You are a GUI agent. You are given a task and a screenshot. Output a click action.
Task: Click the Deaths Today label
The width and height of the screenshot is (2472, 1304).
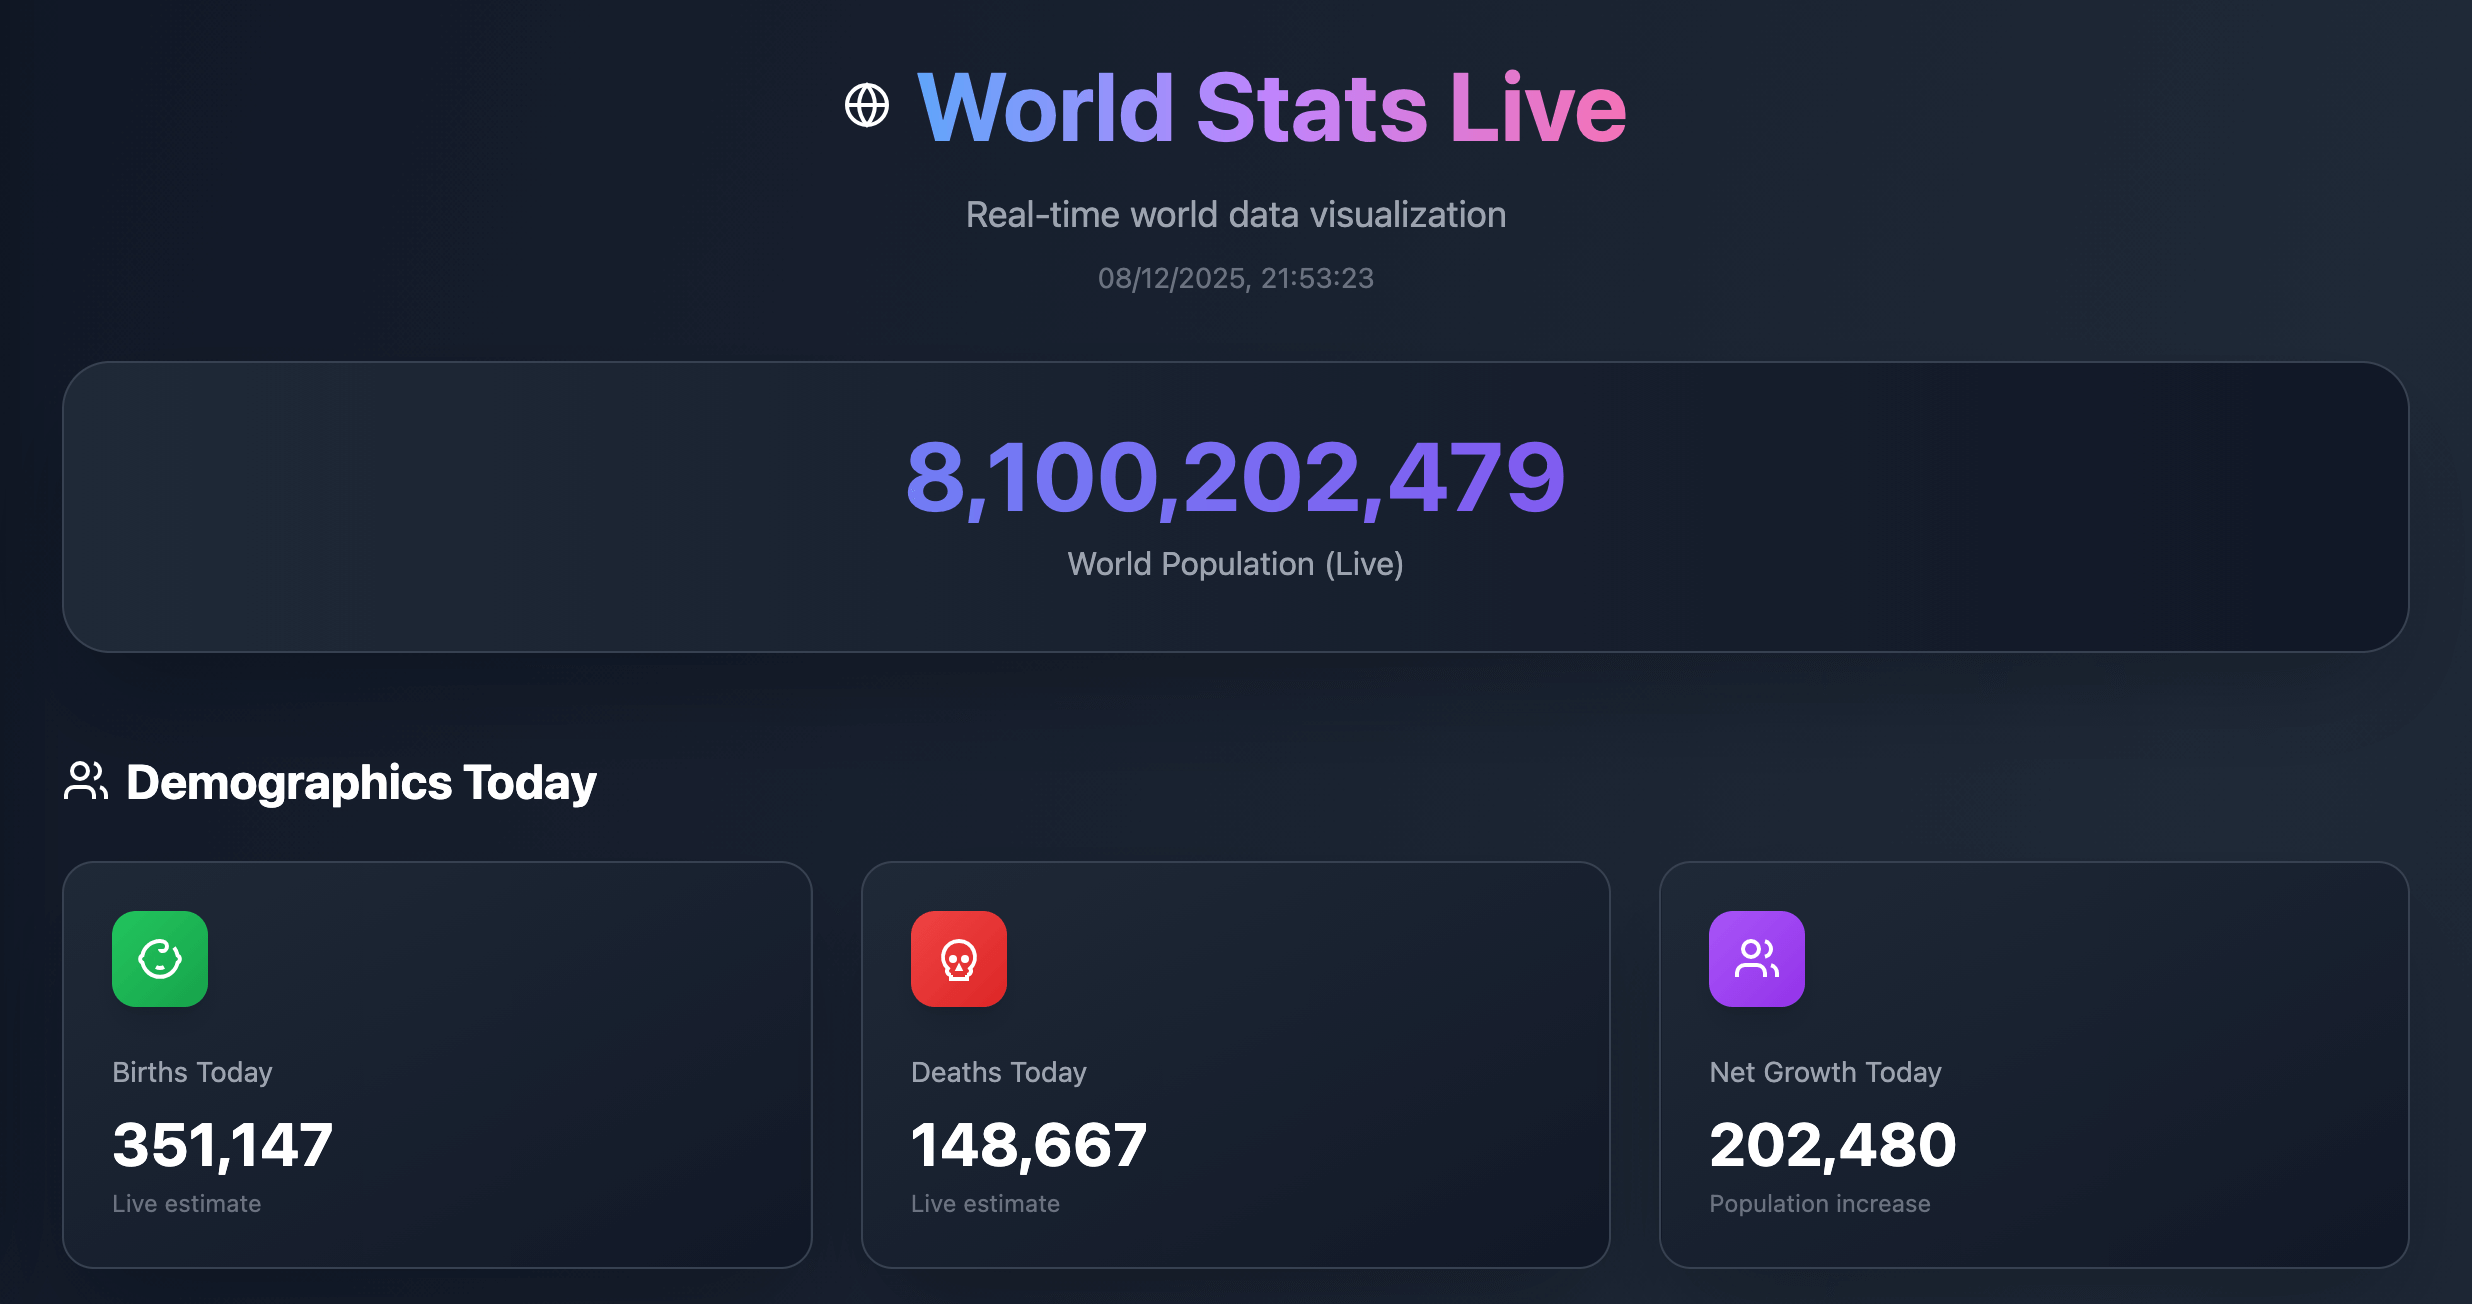click(x=998, y=1072)
